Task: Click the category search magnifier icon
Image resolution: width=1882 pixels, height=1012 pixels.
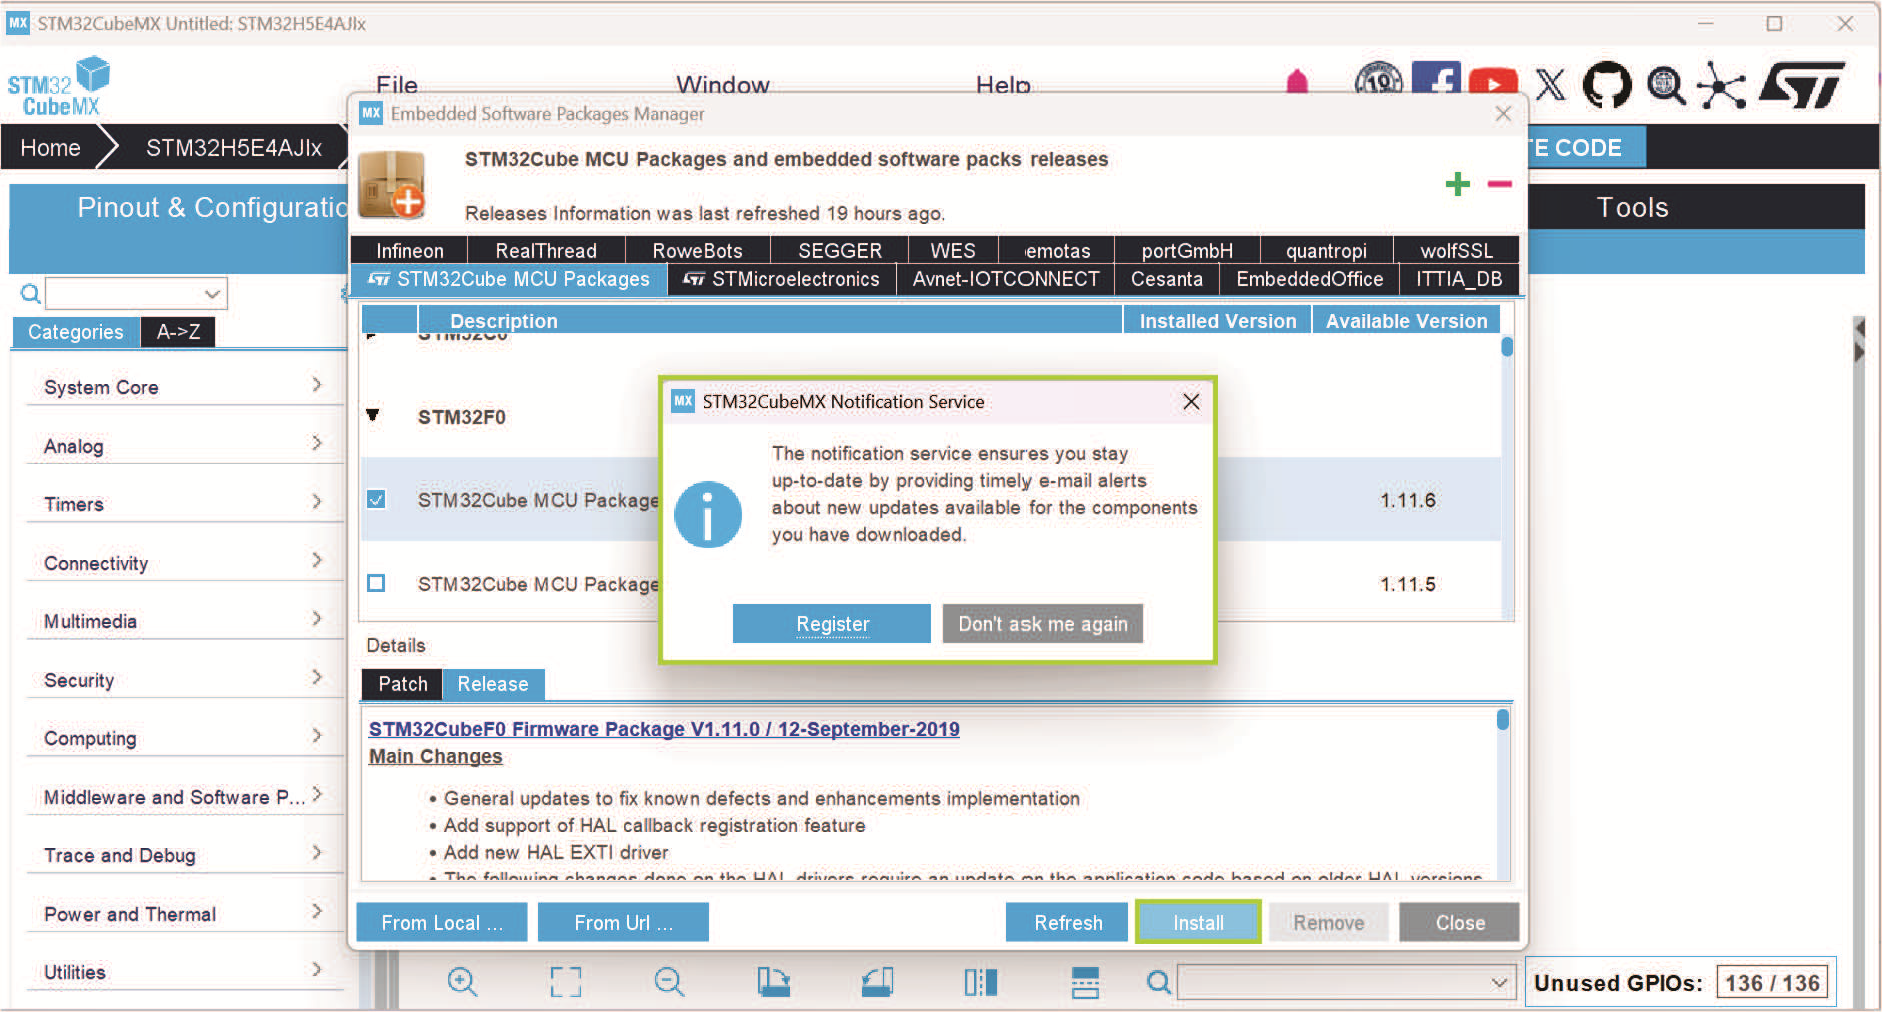Action: point(31,293)
